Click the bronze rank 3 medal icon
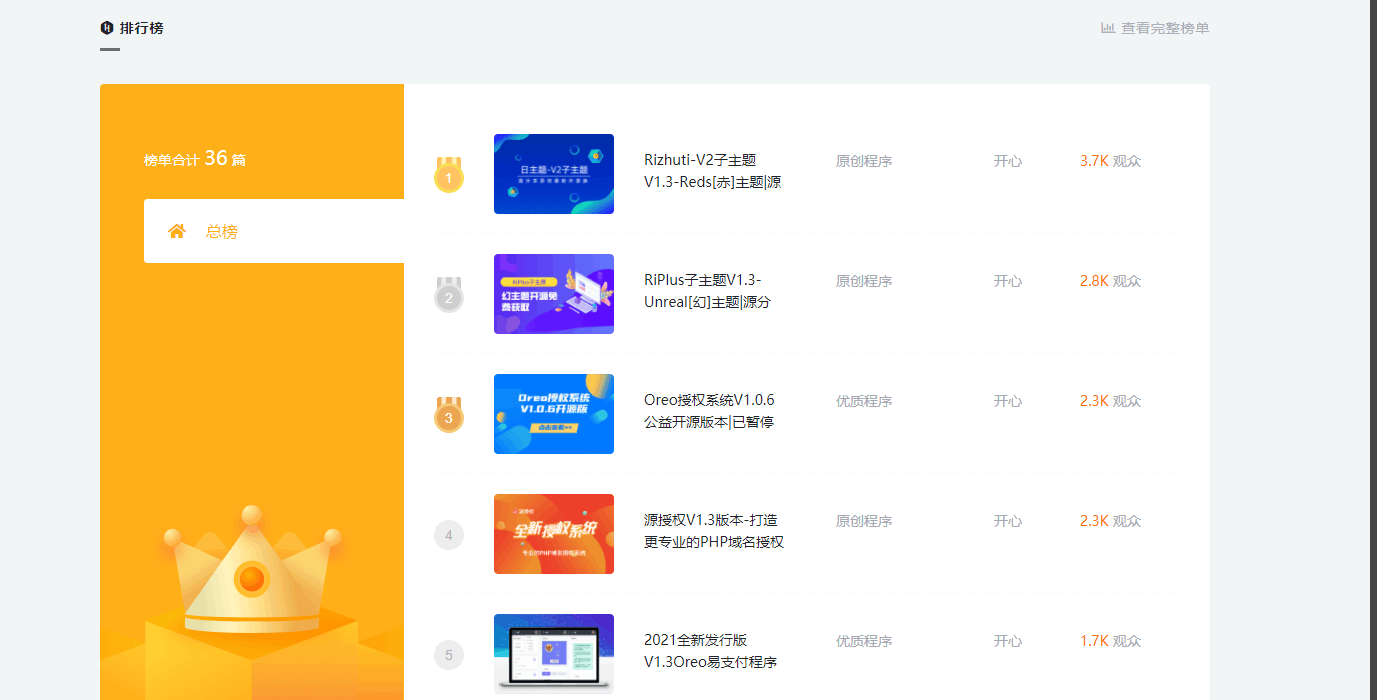 [448, 416]
